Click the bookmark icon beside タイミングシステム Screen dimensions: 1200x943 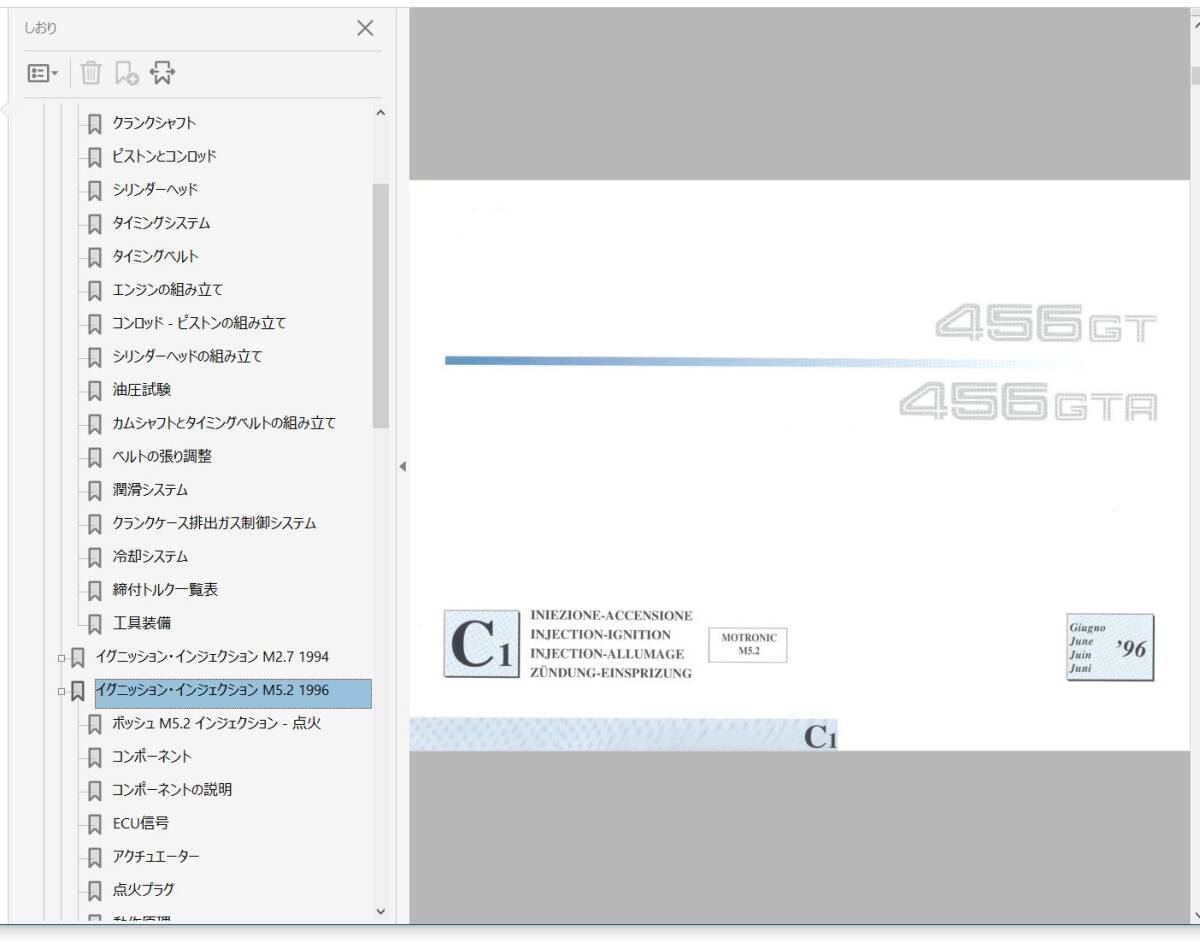(x=95, y=224)
